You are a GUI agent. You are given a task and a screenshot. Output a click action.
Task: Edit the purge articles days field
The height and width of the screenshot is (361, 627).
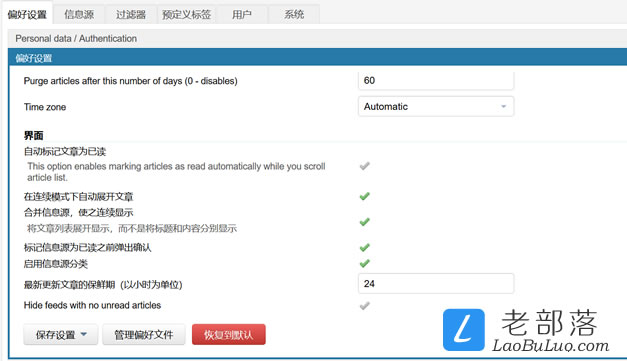pyautogui.click(x=436, y=80)
